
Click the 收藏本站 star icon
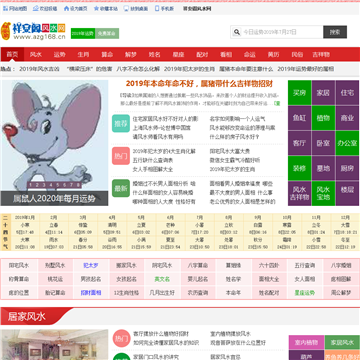pos(96,9)
